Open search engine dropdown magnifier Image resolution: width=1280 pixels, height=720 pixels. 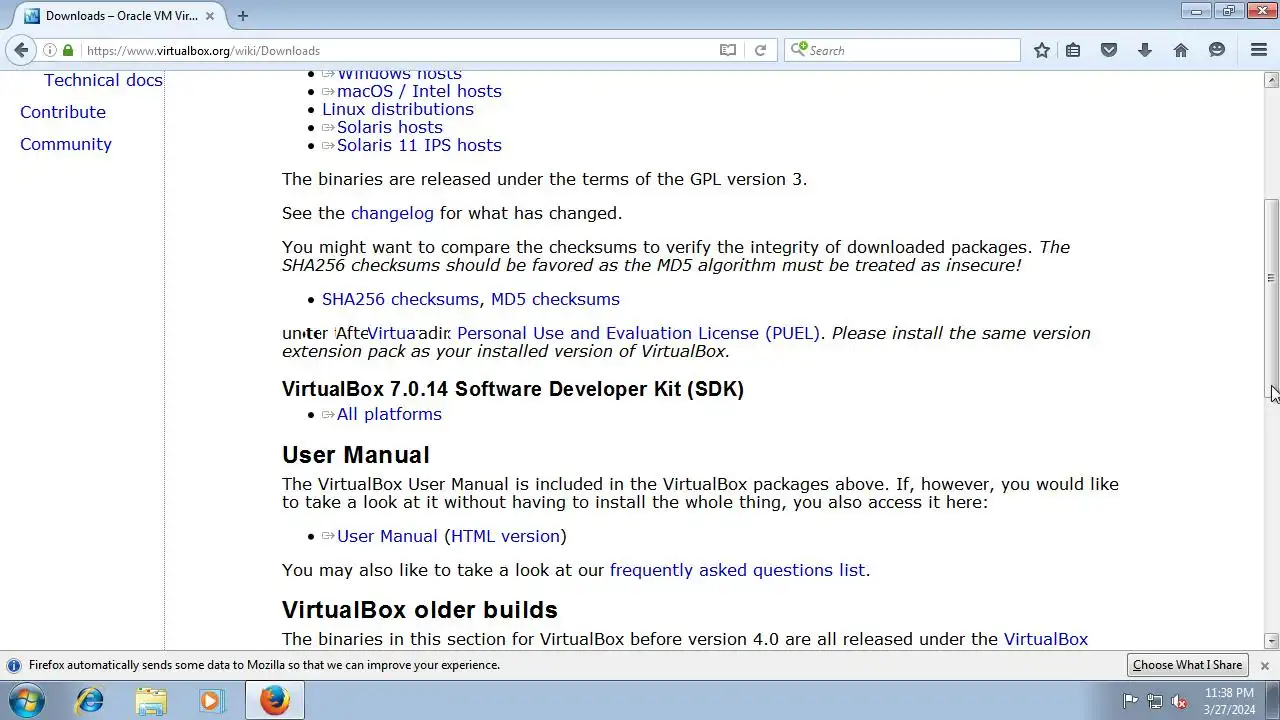pos(798,50)
